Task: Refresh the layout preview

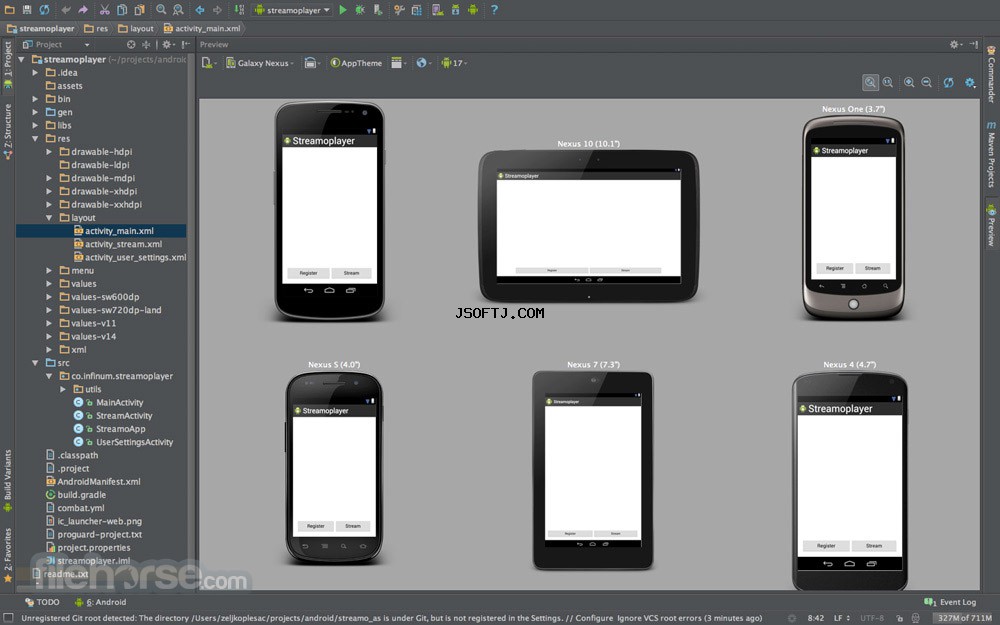Action: (x=948, y=82)
